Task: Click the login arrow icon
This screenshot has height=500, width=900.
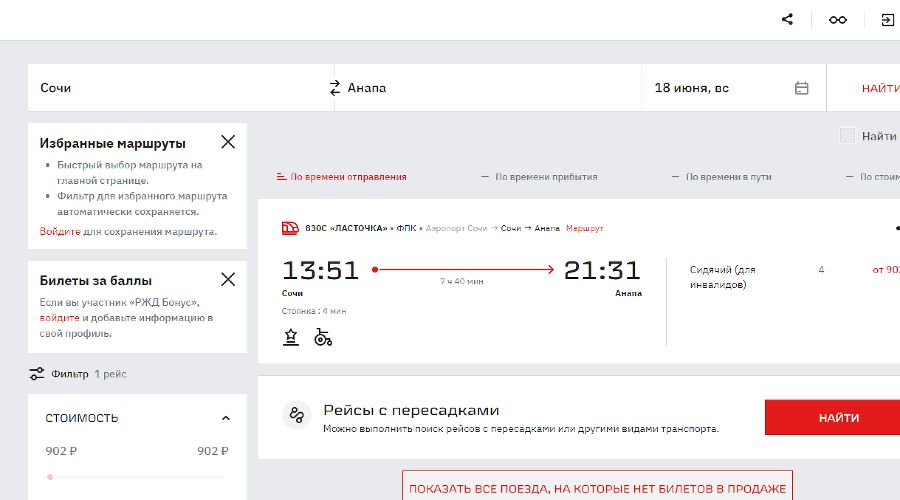Action: point(887,20)
